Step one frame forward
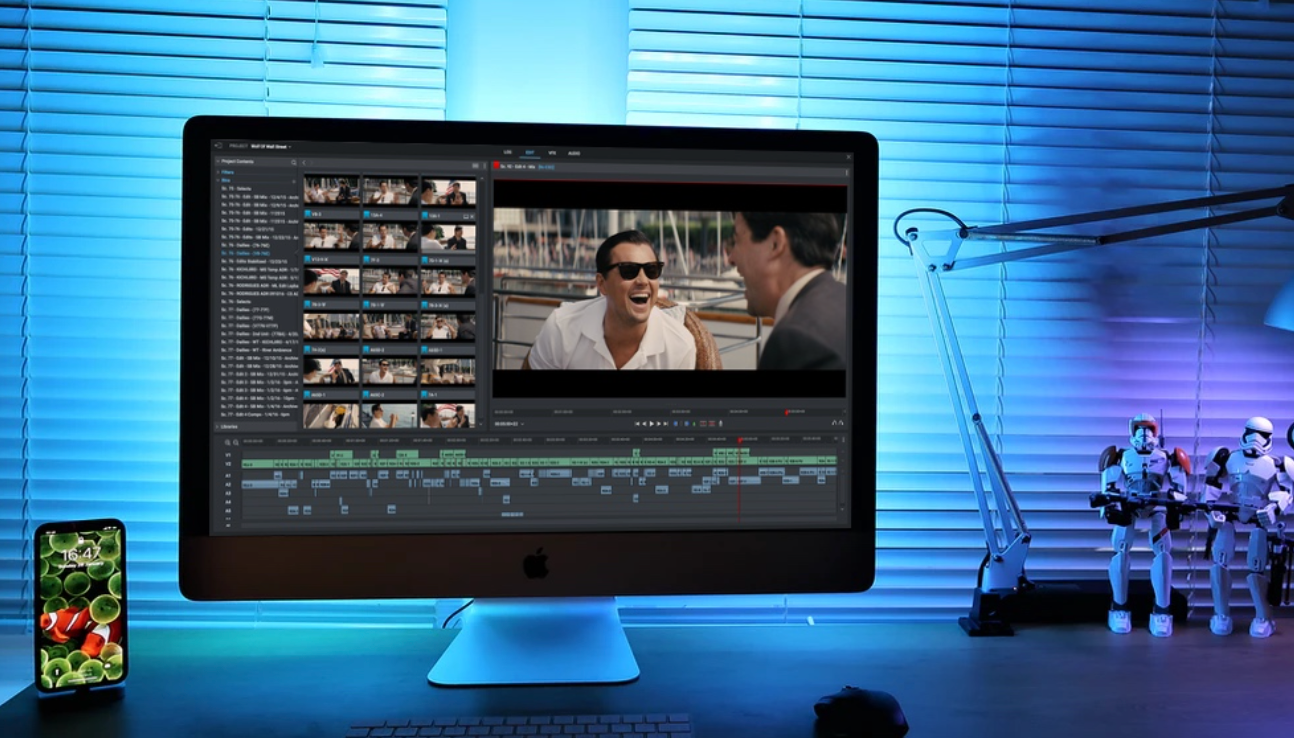 (660, 423)
